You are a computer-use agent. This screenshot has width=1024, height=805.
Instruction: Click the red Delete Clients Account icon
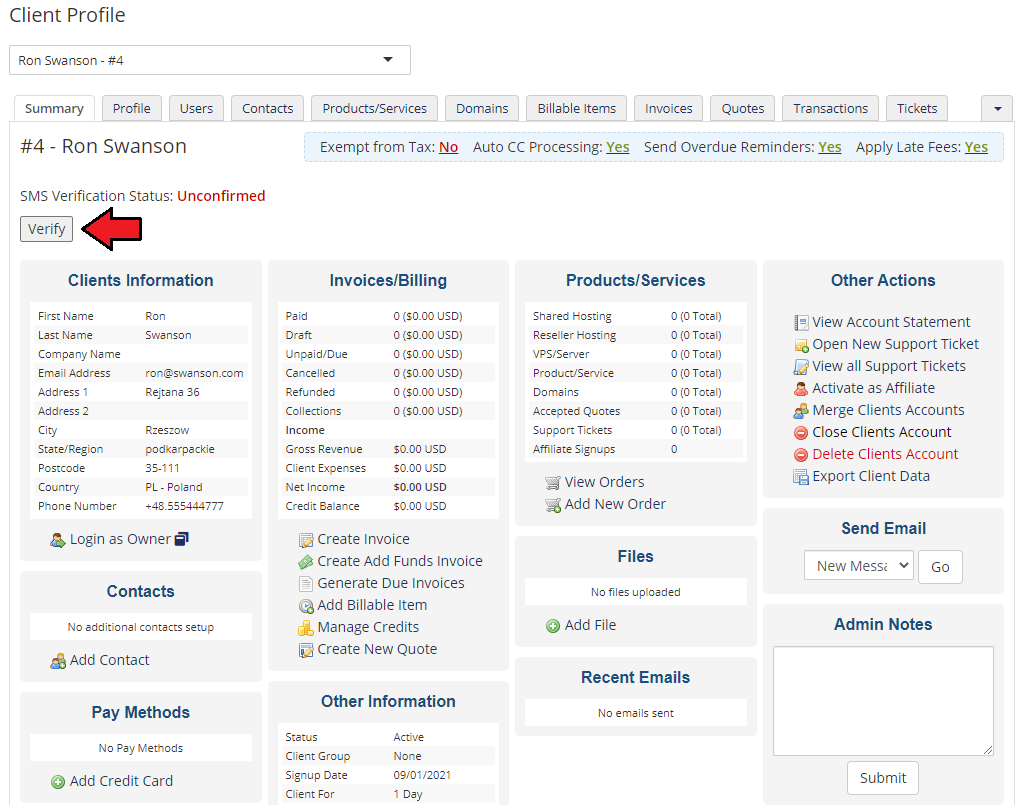pos(801,455)
